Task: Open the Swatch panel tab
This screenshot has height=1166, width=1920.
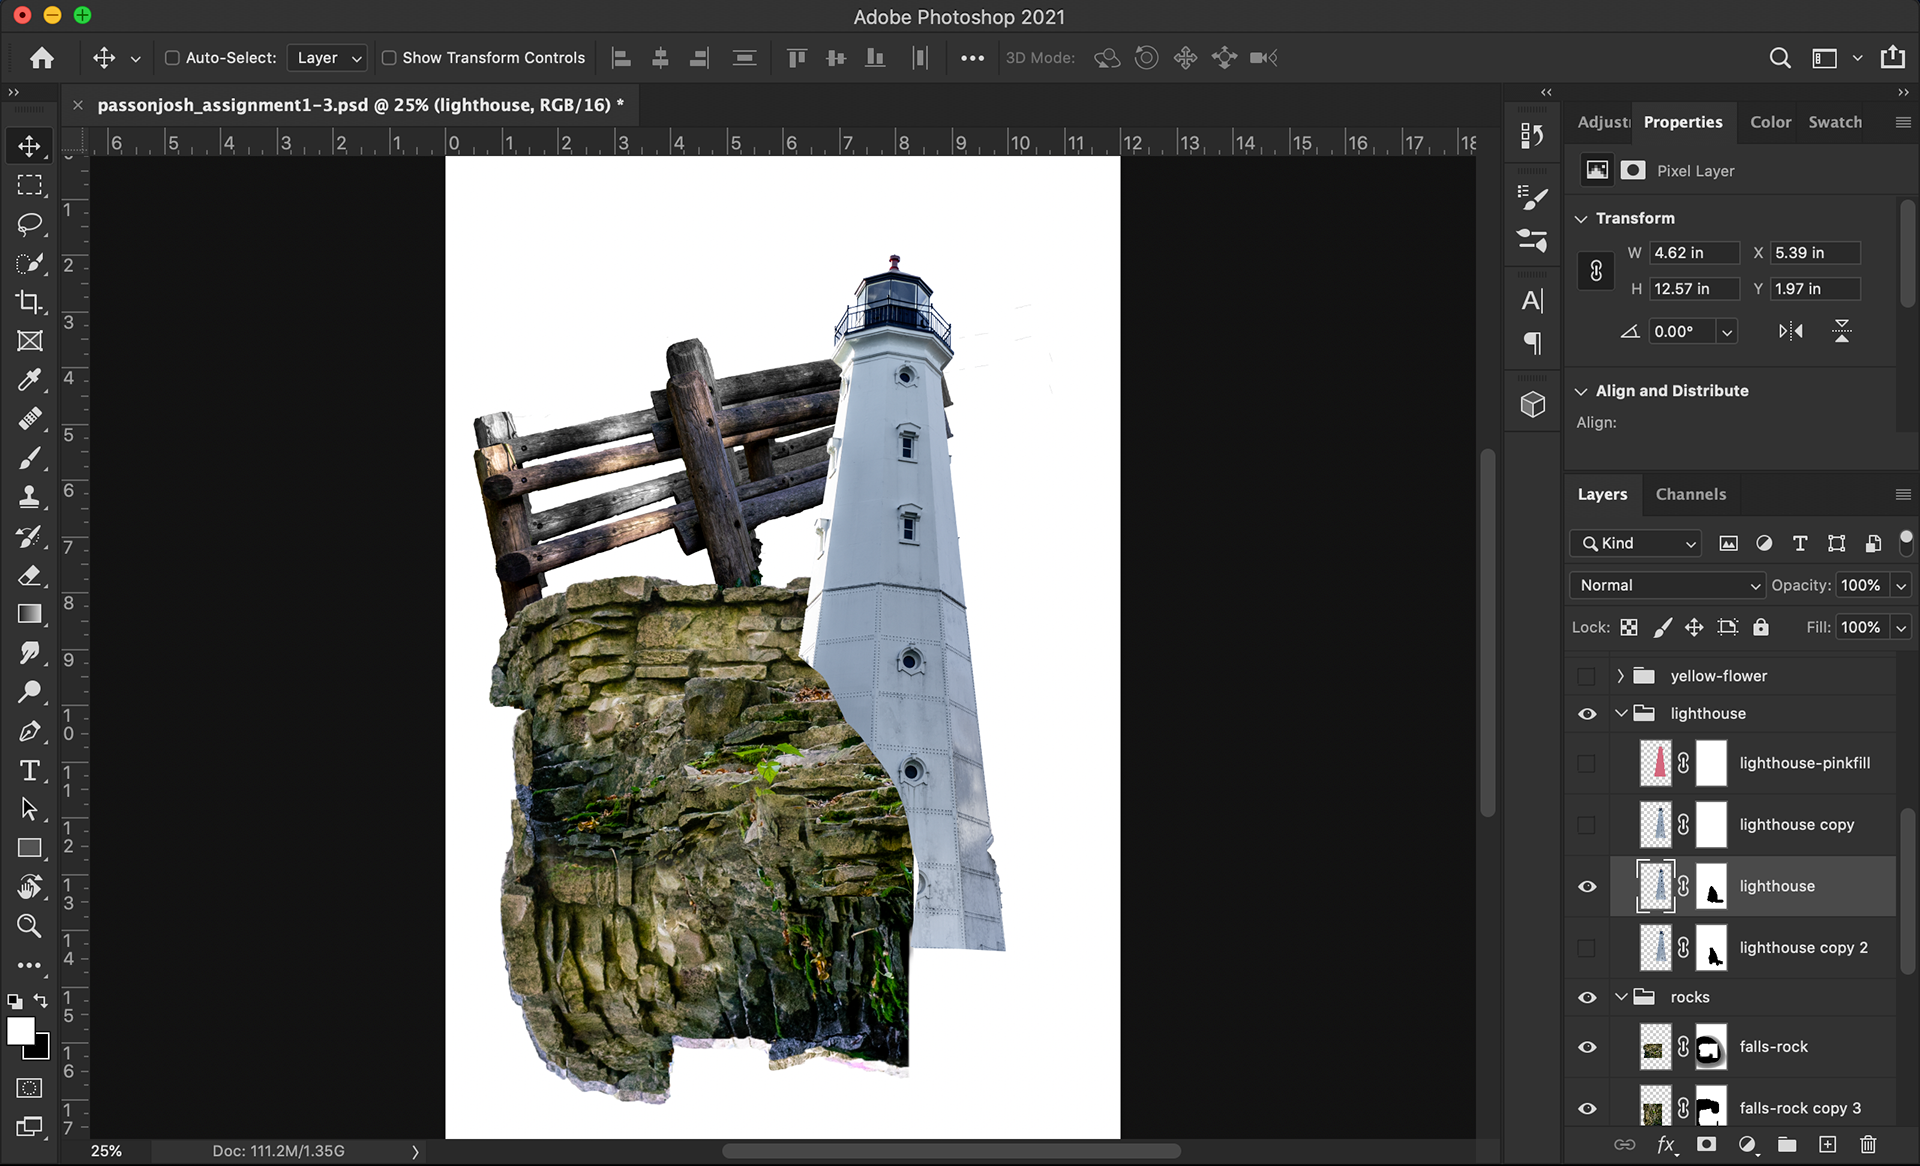Action: coord(1834,122)
